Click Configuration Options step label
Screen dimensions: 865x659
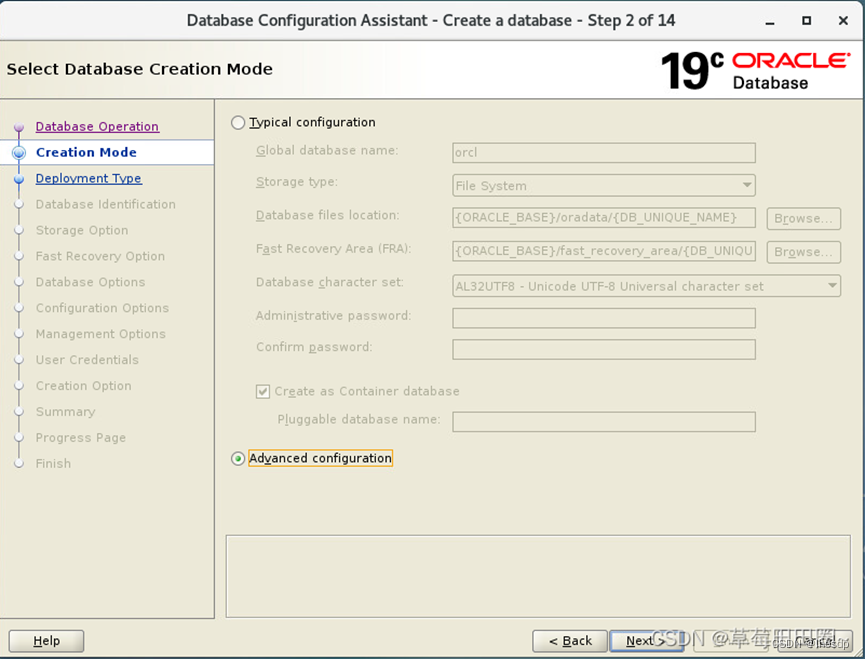tap(102, 308)
